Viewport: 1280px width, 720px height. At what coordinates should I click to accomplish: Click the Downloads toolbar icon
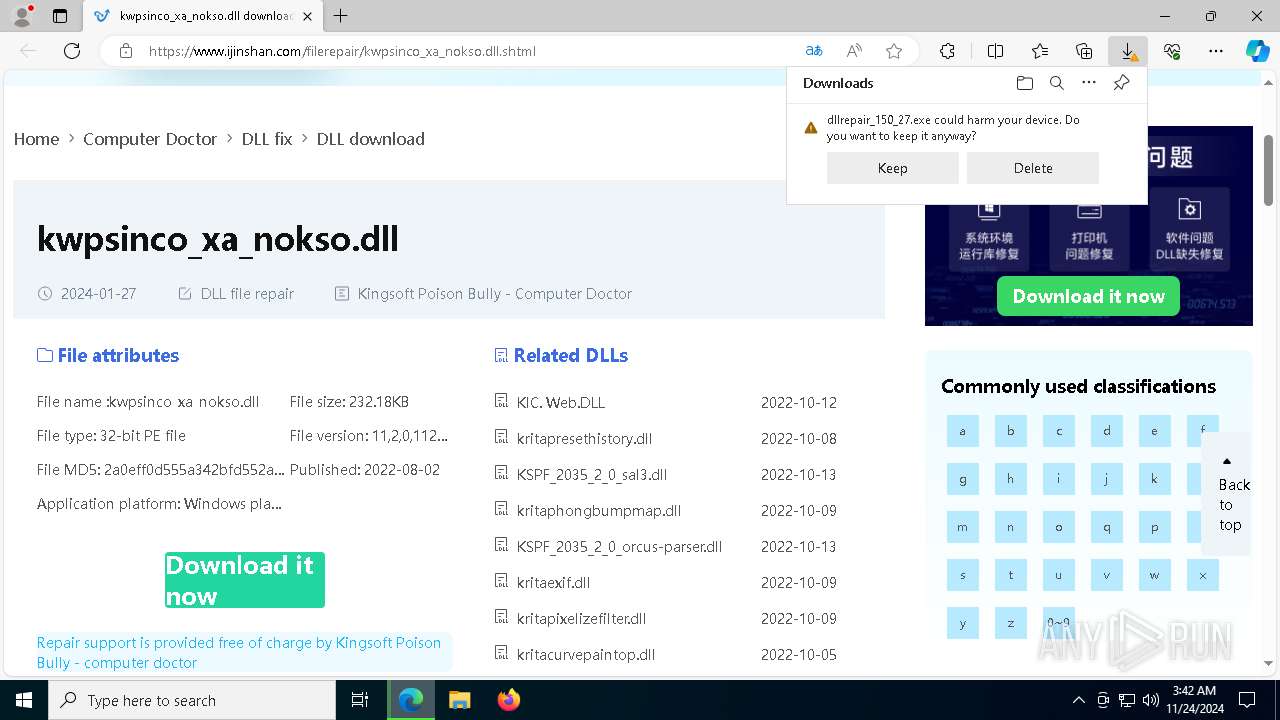[x=1128, y=51]
